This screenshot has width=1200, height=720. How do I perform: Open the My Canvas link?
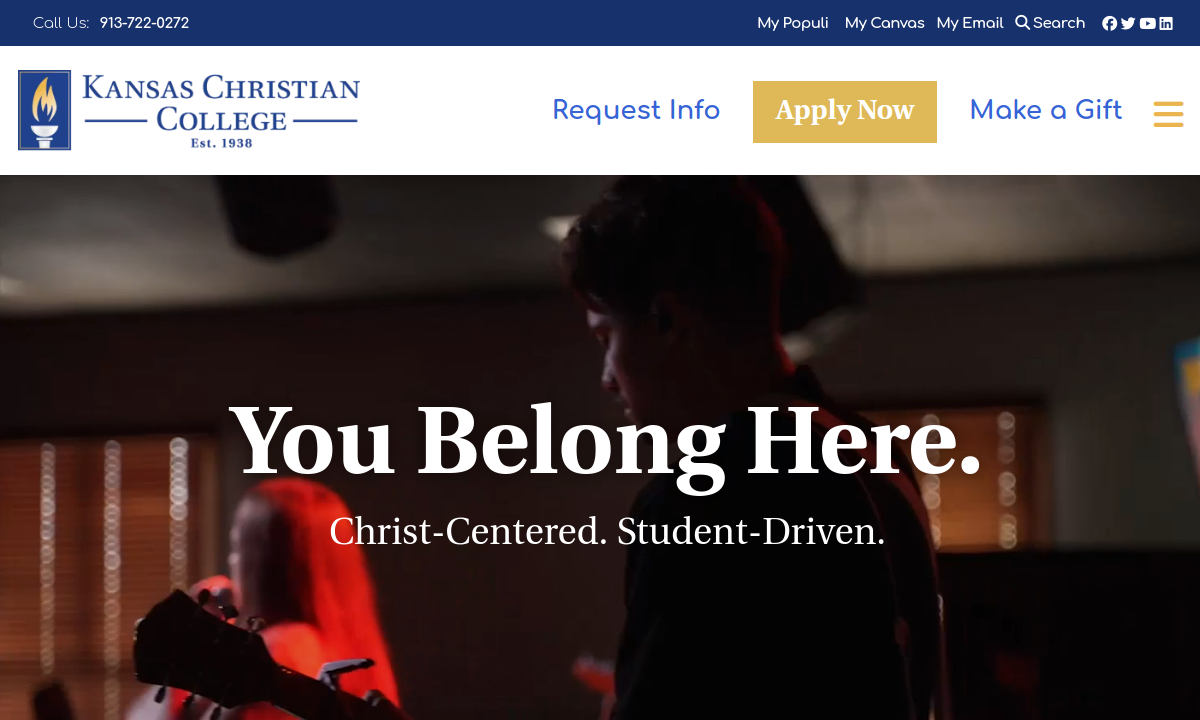(x=885, y=23)
